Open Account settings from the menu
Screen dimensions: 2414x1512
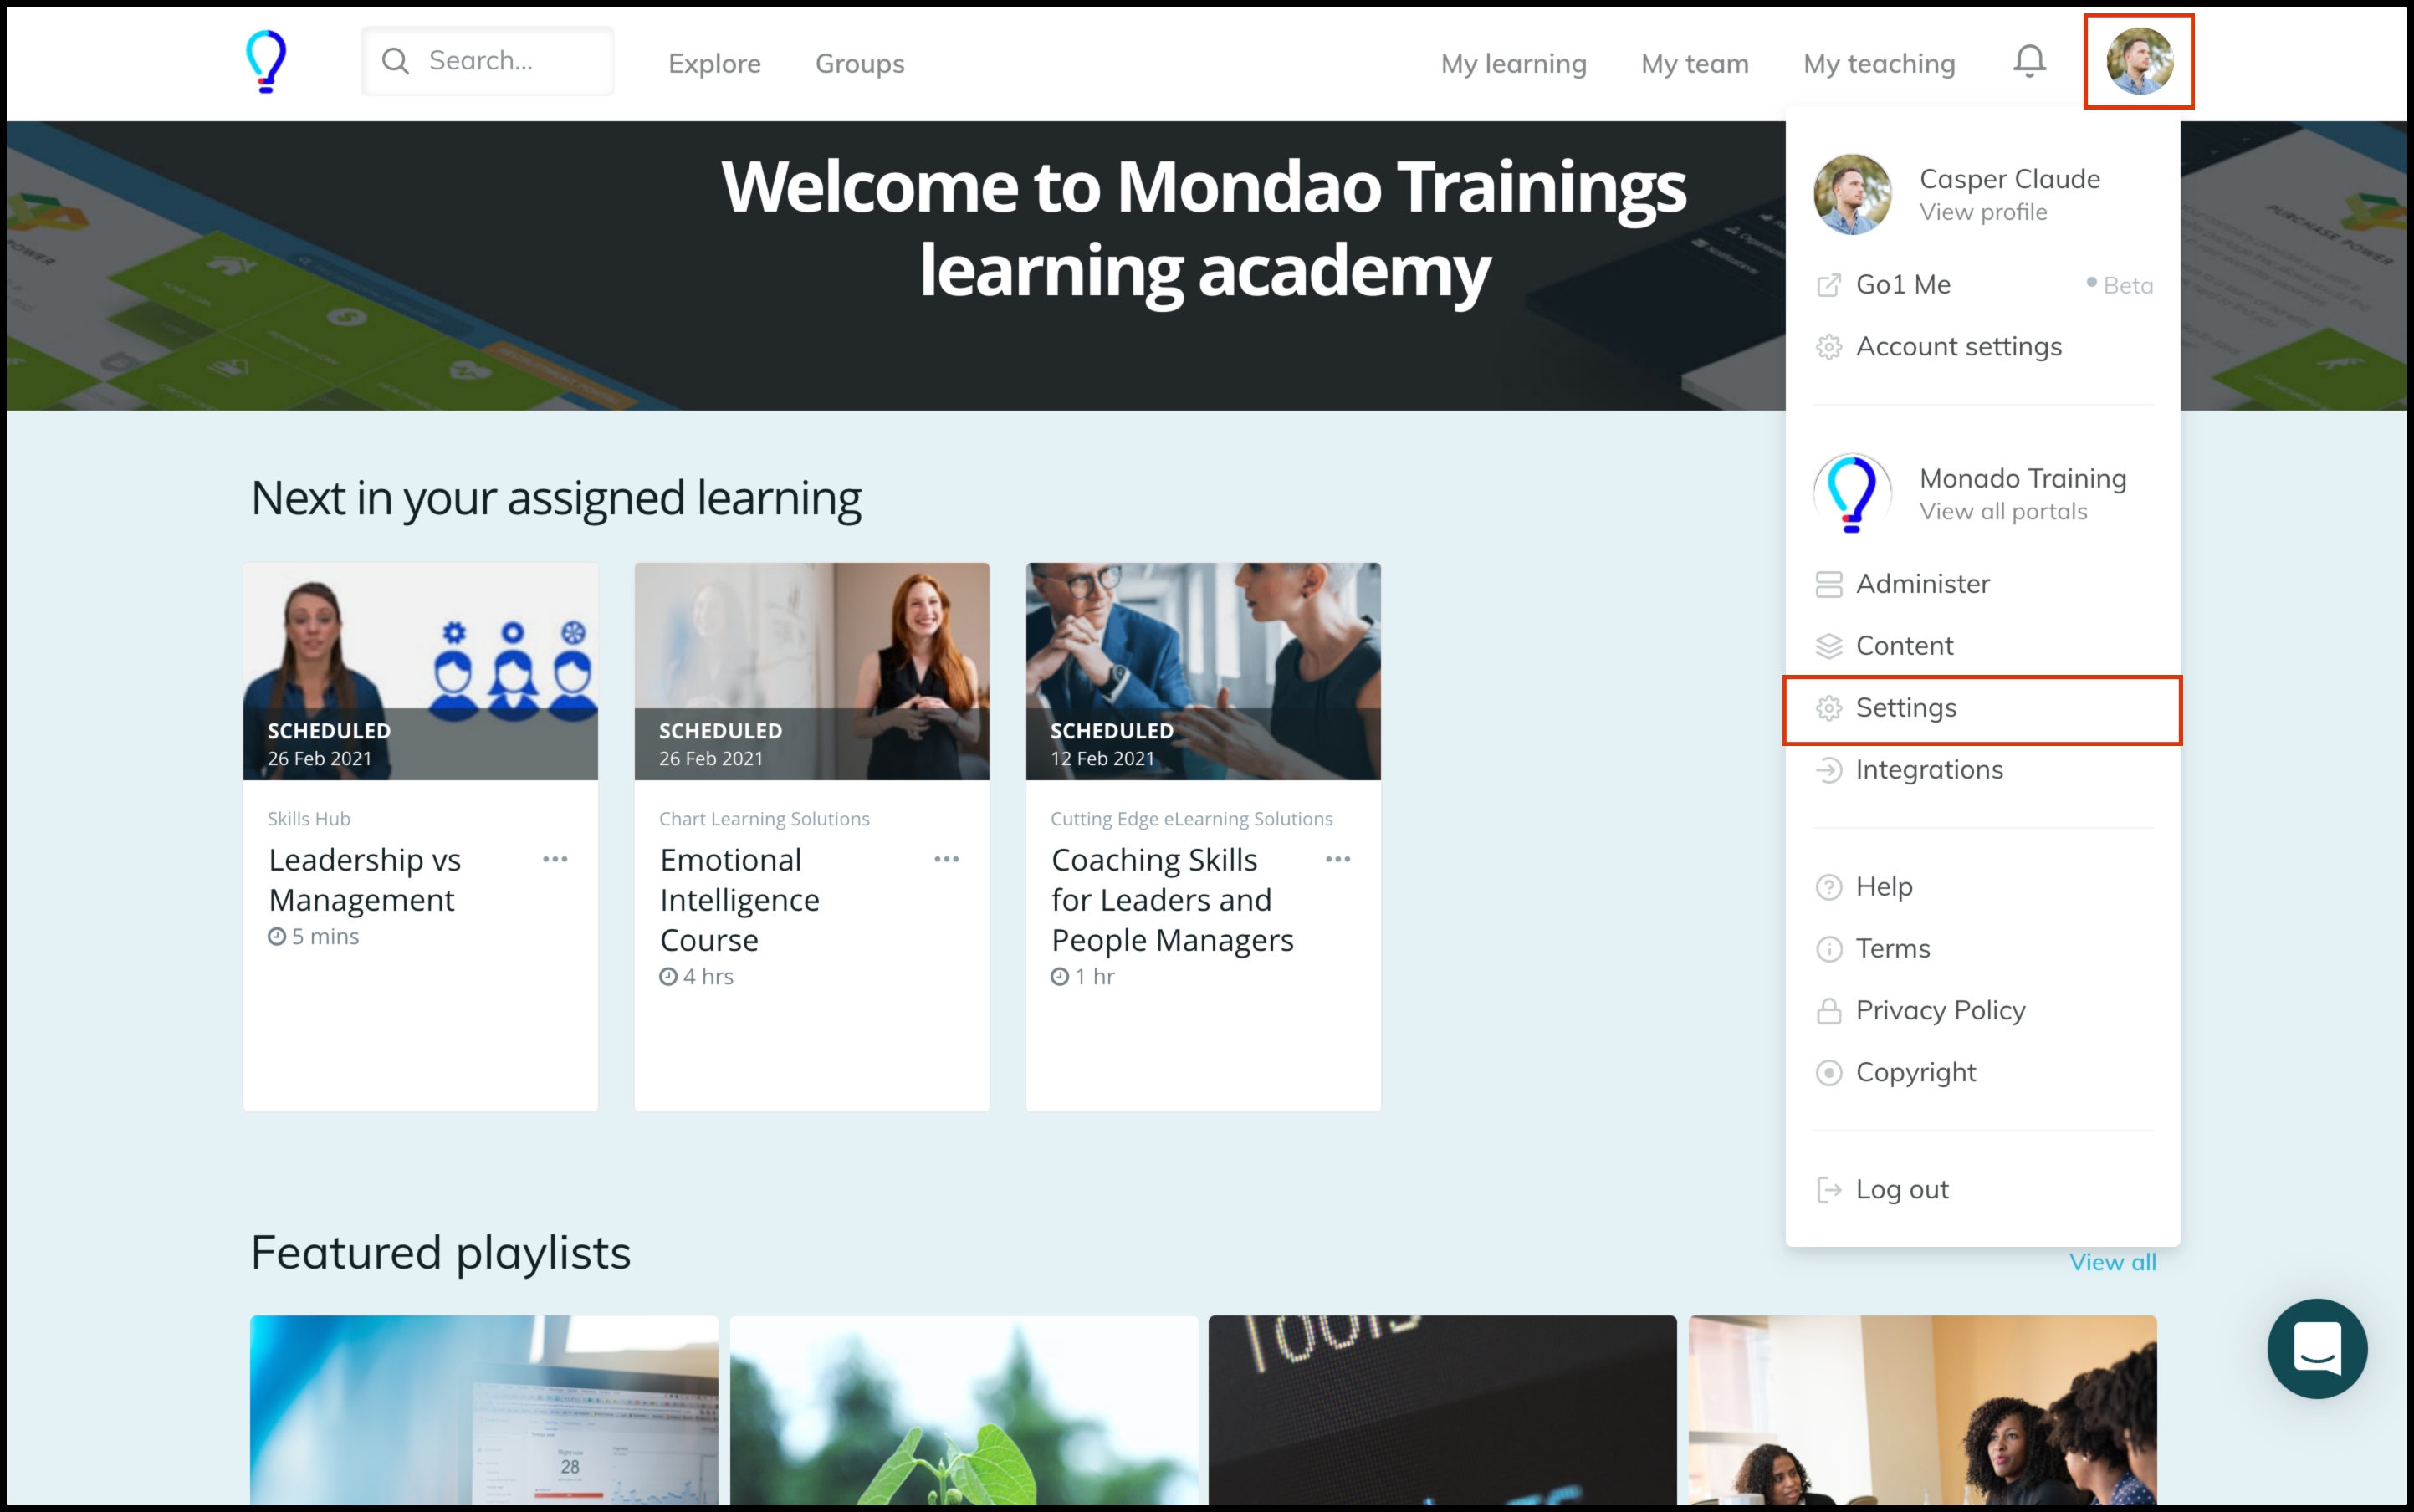[x=1958, y=347]
